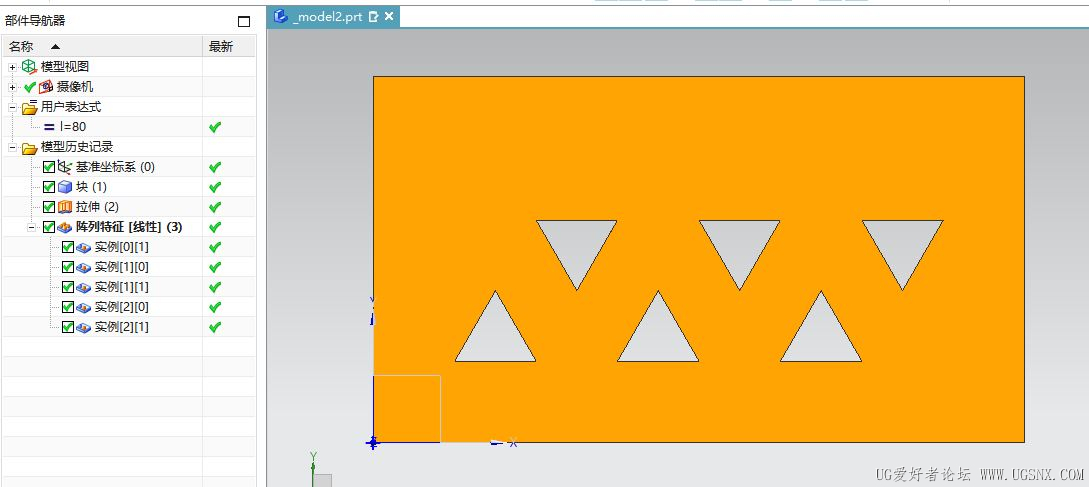Sort by the 最新 column header

coord(228,47)
